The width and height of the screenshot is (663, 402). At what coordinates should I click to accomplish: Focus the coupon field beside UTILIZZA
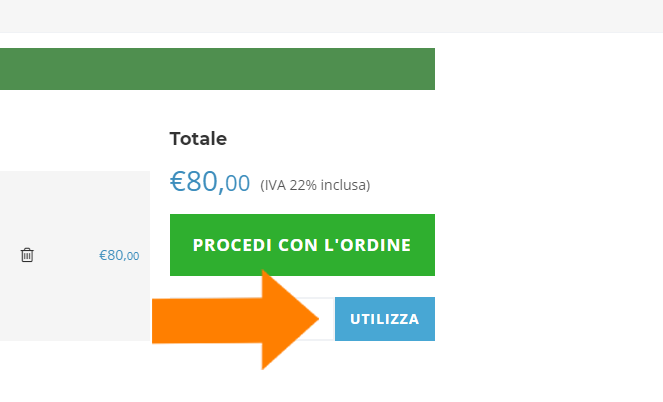tap(327, 319)
